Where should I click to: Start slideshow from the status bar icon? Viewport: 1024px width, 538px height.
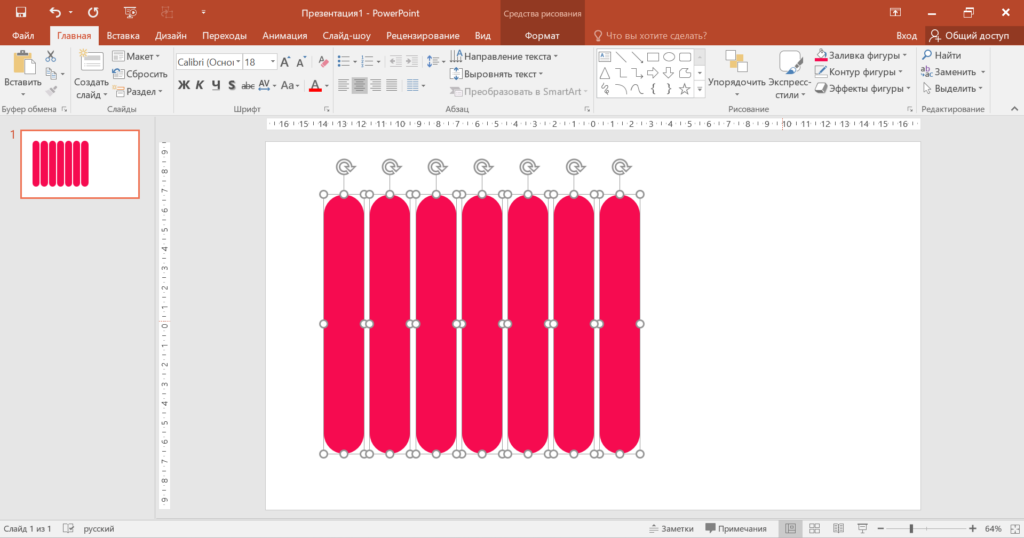862,528
